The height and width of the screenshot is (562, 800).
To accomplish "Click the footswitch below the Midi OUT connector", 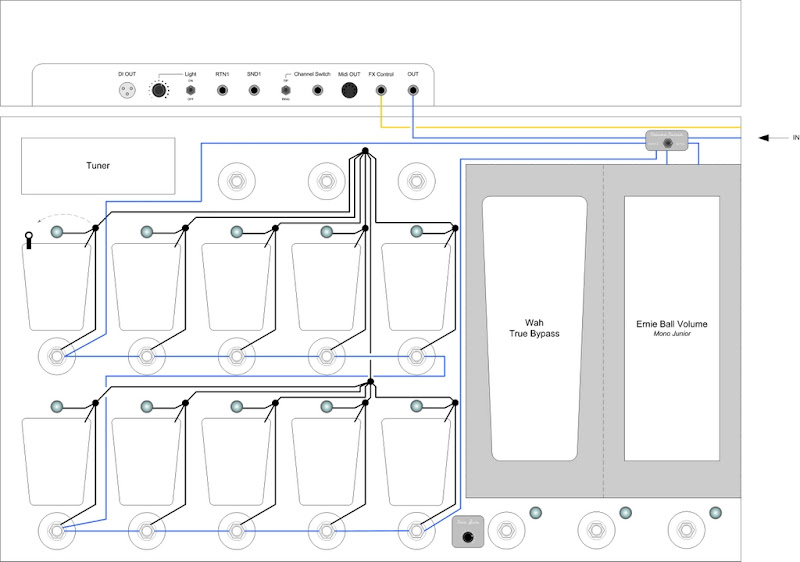I will (327, 181).
